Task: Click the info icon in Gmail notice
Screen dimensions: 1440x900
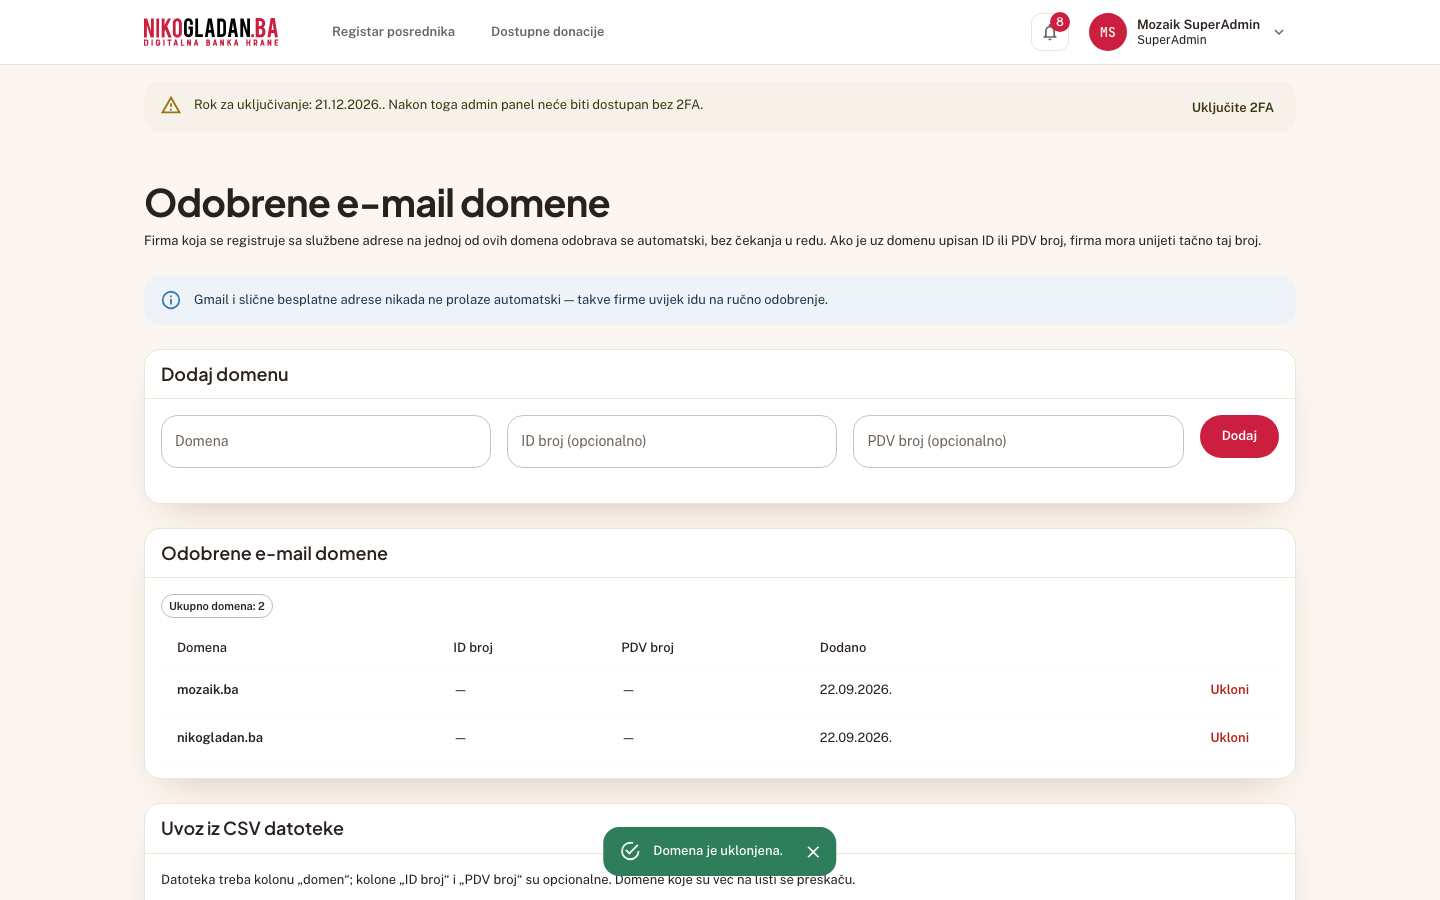Action: [171, 300]
